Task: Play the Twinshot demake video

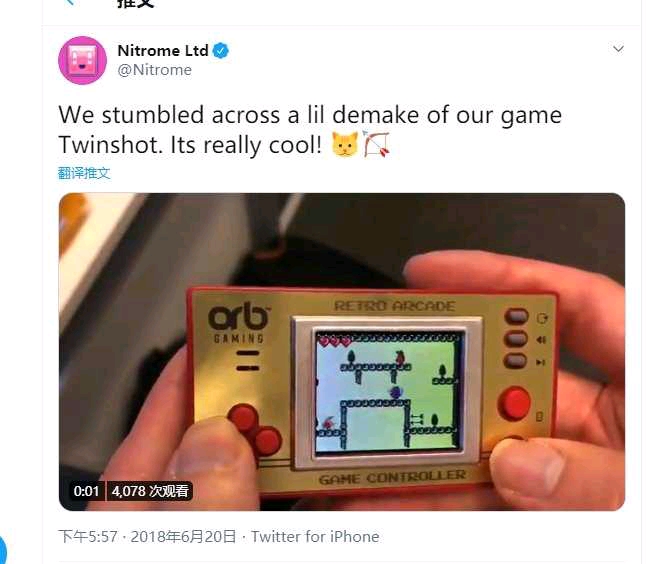Action: point(342,352)
